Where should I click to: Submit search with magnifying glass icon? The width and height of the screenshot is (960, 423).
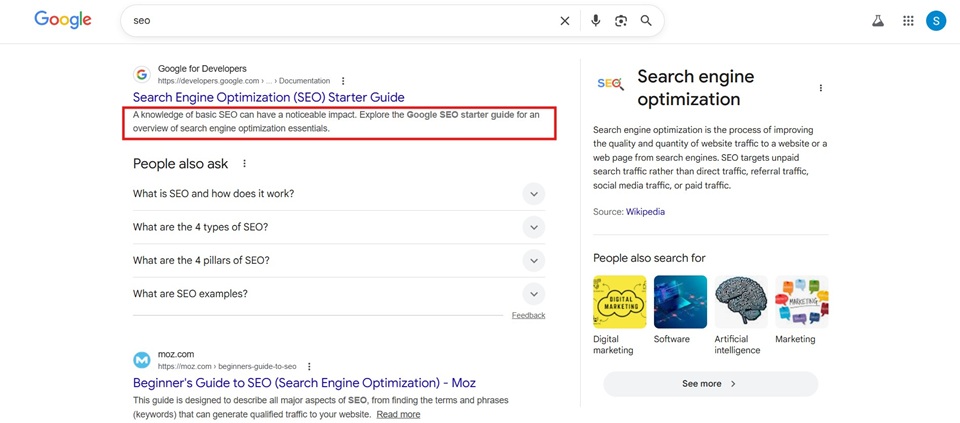pos(646,21)
